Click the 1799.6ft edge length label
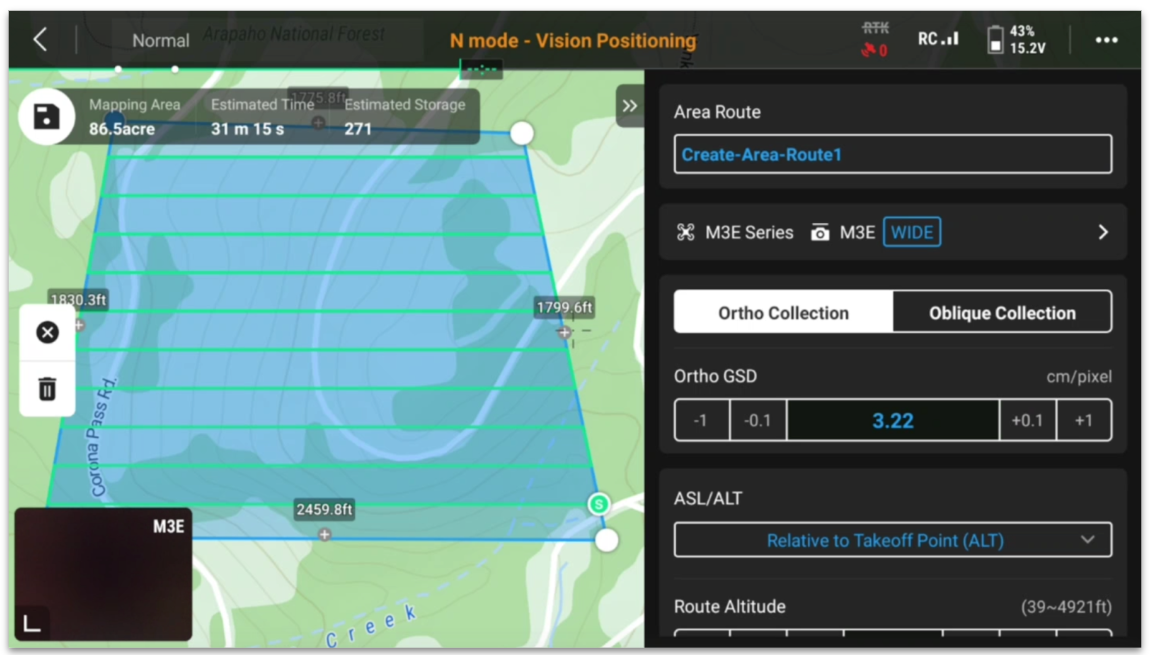Screen dimensions: 1151x655 tap(564, 308)
